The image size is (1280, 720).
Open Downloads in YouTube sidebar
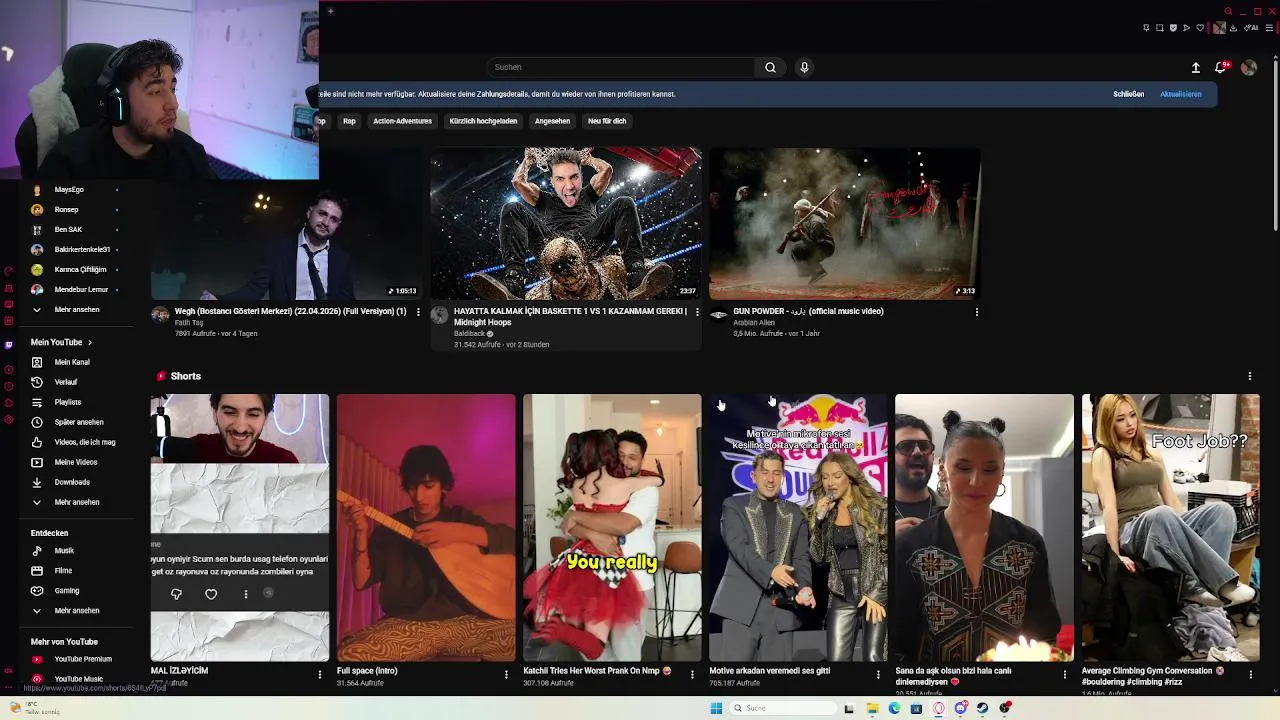(72, 482)
